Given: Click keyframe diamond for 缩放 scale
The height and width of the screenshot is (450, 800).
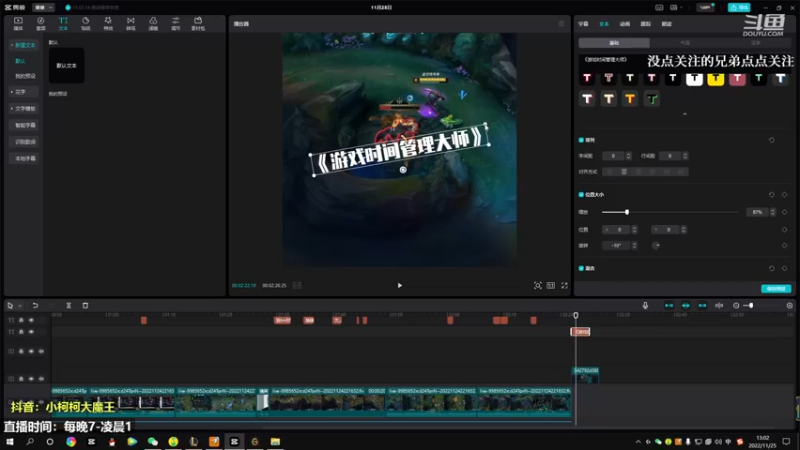Looking at the screenshot, I should [x=785, y=212].
